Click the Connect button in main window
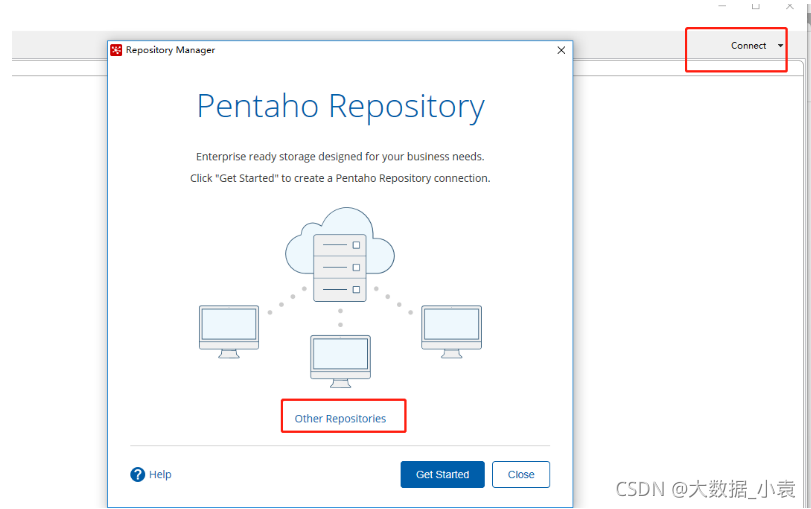Screen dimensions: 811x509 [748, 46]
